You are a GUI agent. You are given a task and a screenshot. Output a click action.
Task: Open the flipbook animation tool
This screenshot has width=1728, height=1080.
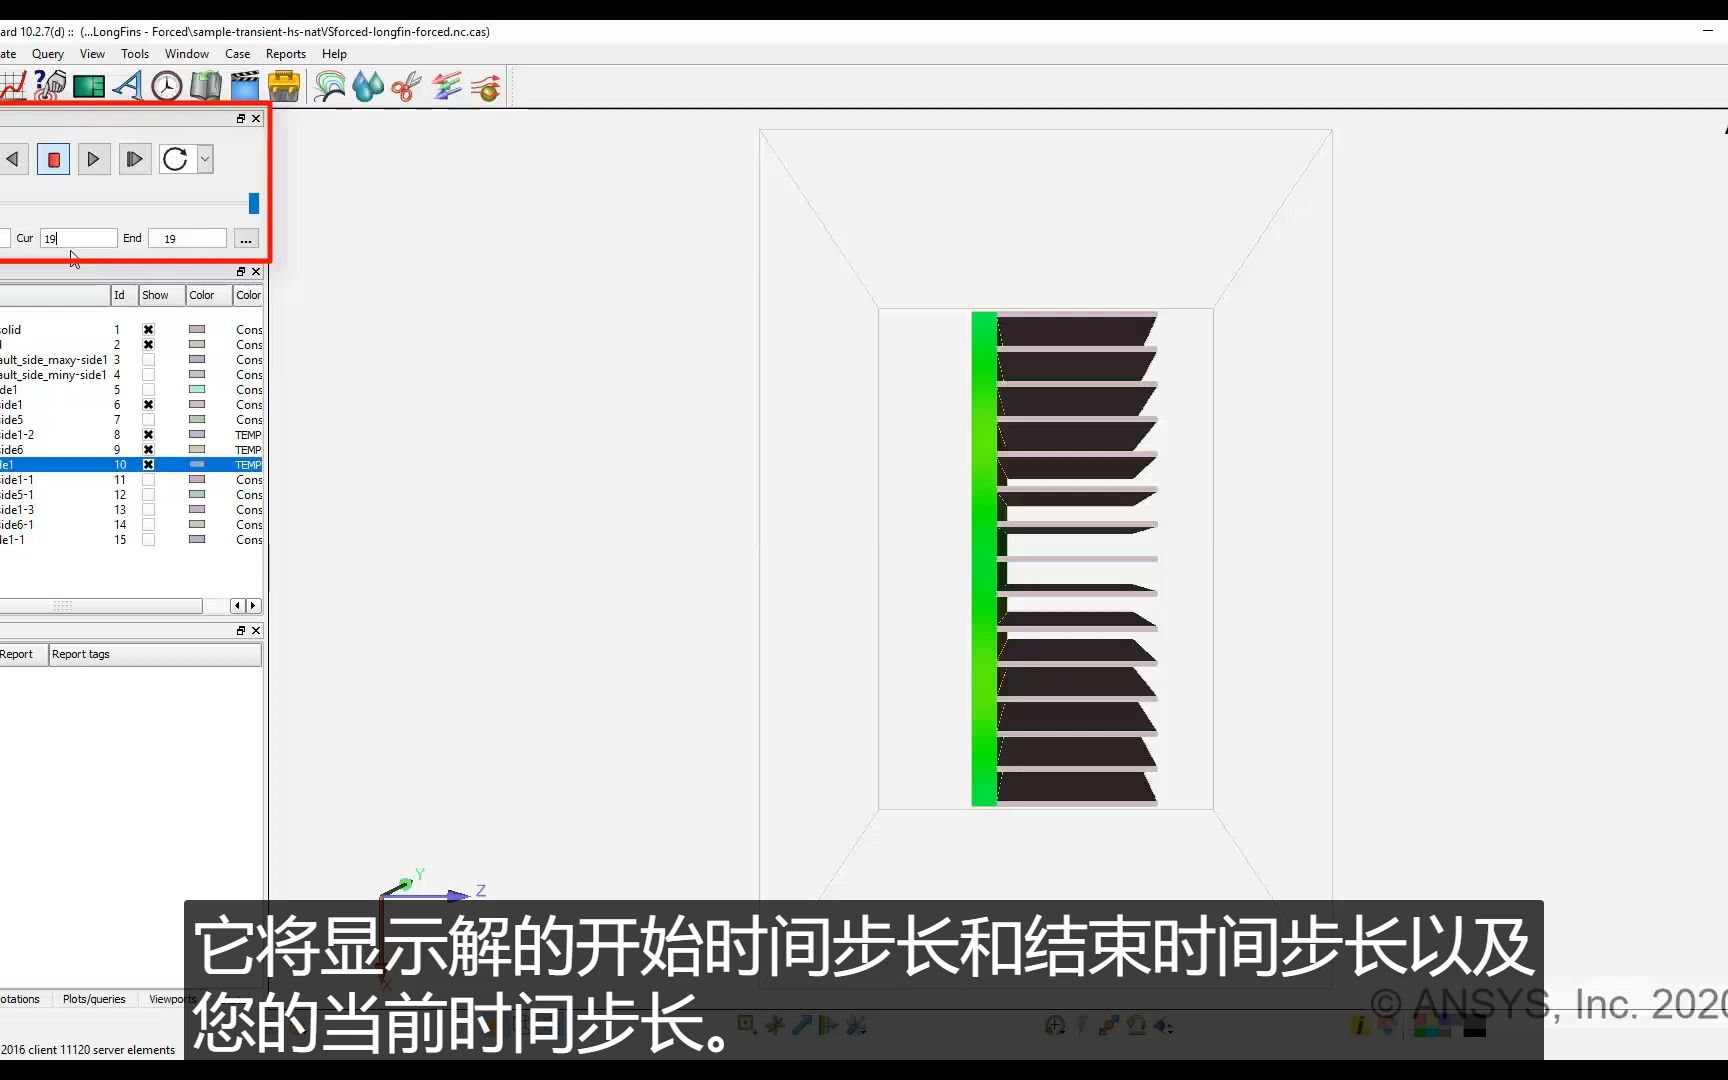coord(205,86)
